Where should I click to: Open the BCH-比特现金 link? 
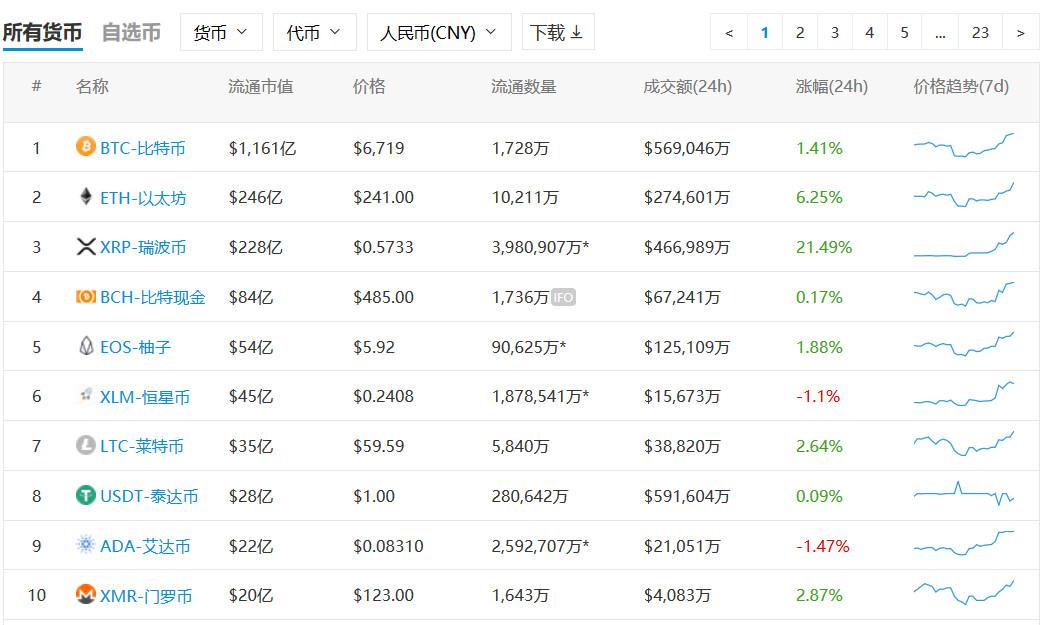click(152, 297)
